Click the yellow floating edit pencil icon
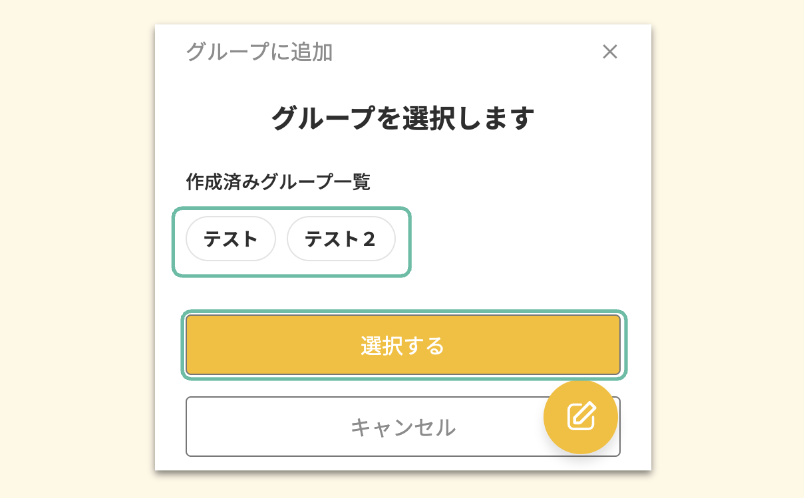804x498 pixels. click(580, 416)
